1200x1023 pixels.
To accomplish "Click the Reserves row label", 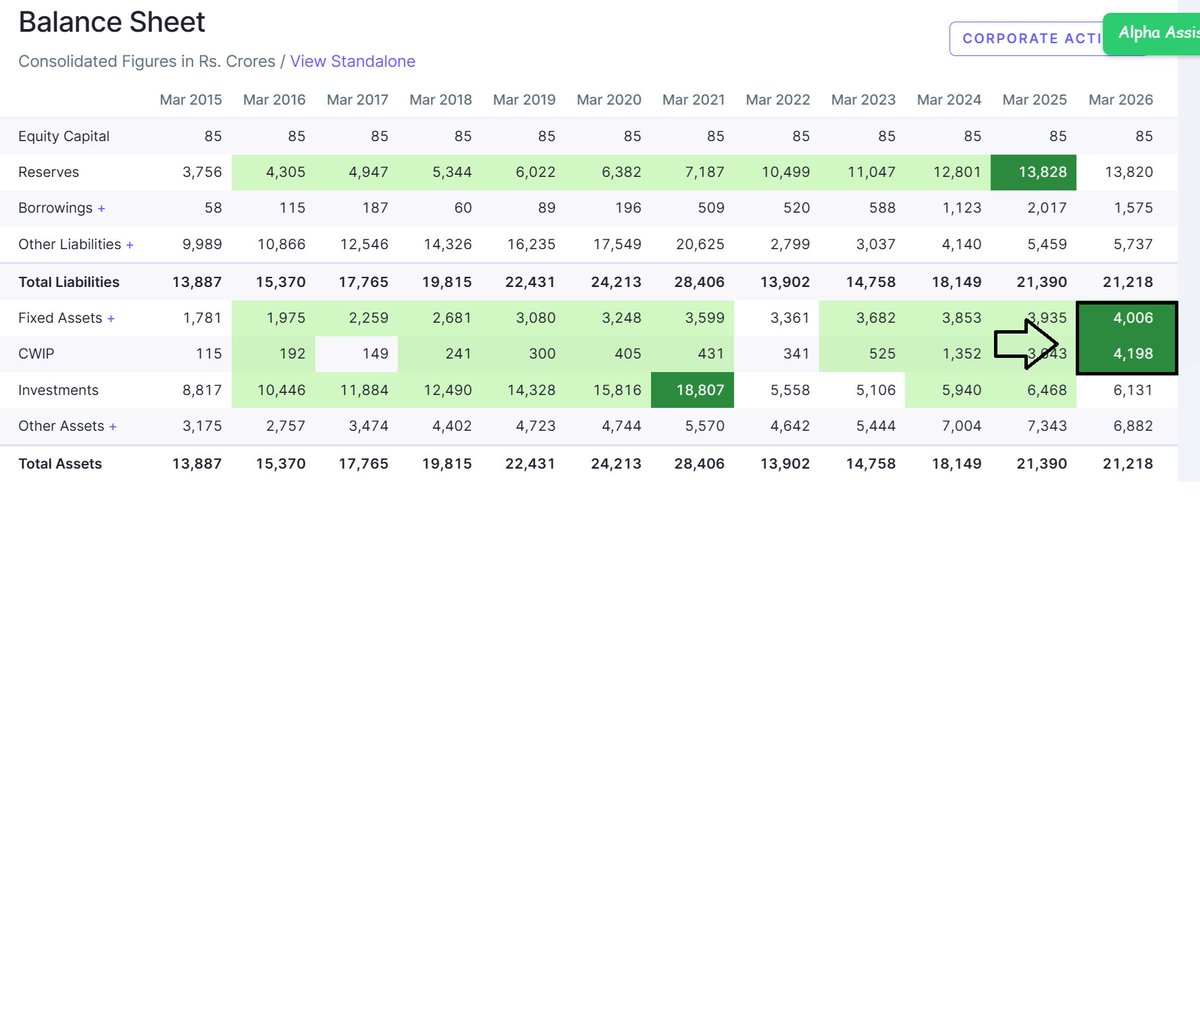I will point(48,172).
